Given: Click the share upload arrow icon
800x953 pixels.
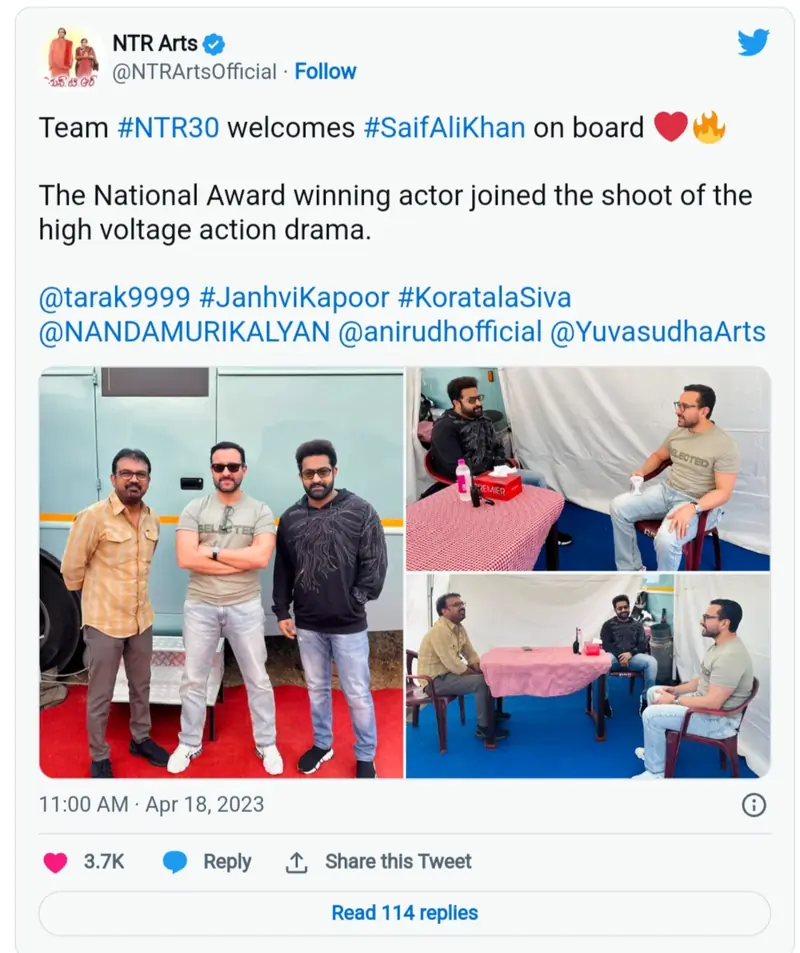Looking at the screenshot, I should 296,862.
